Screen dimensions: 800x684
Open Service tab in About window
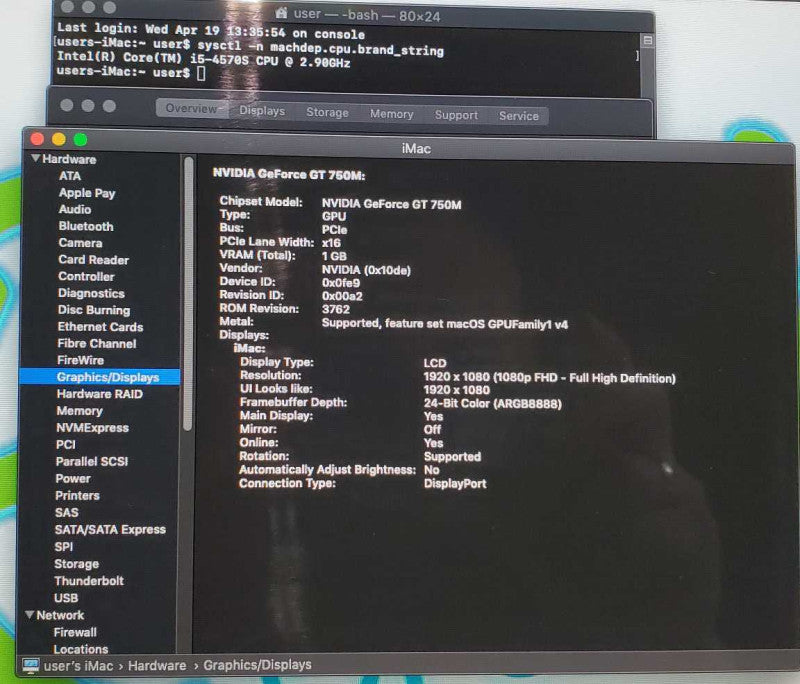point(519,116)
